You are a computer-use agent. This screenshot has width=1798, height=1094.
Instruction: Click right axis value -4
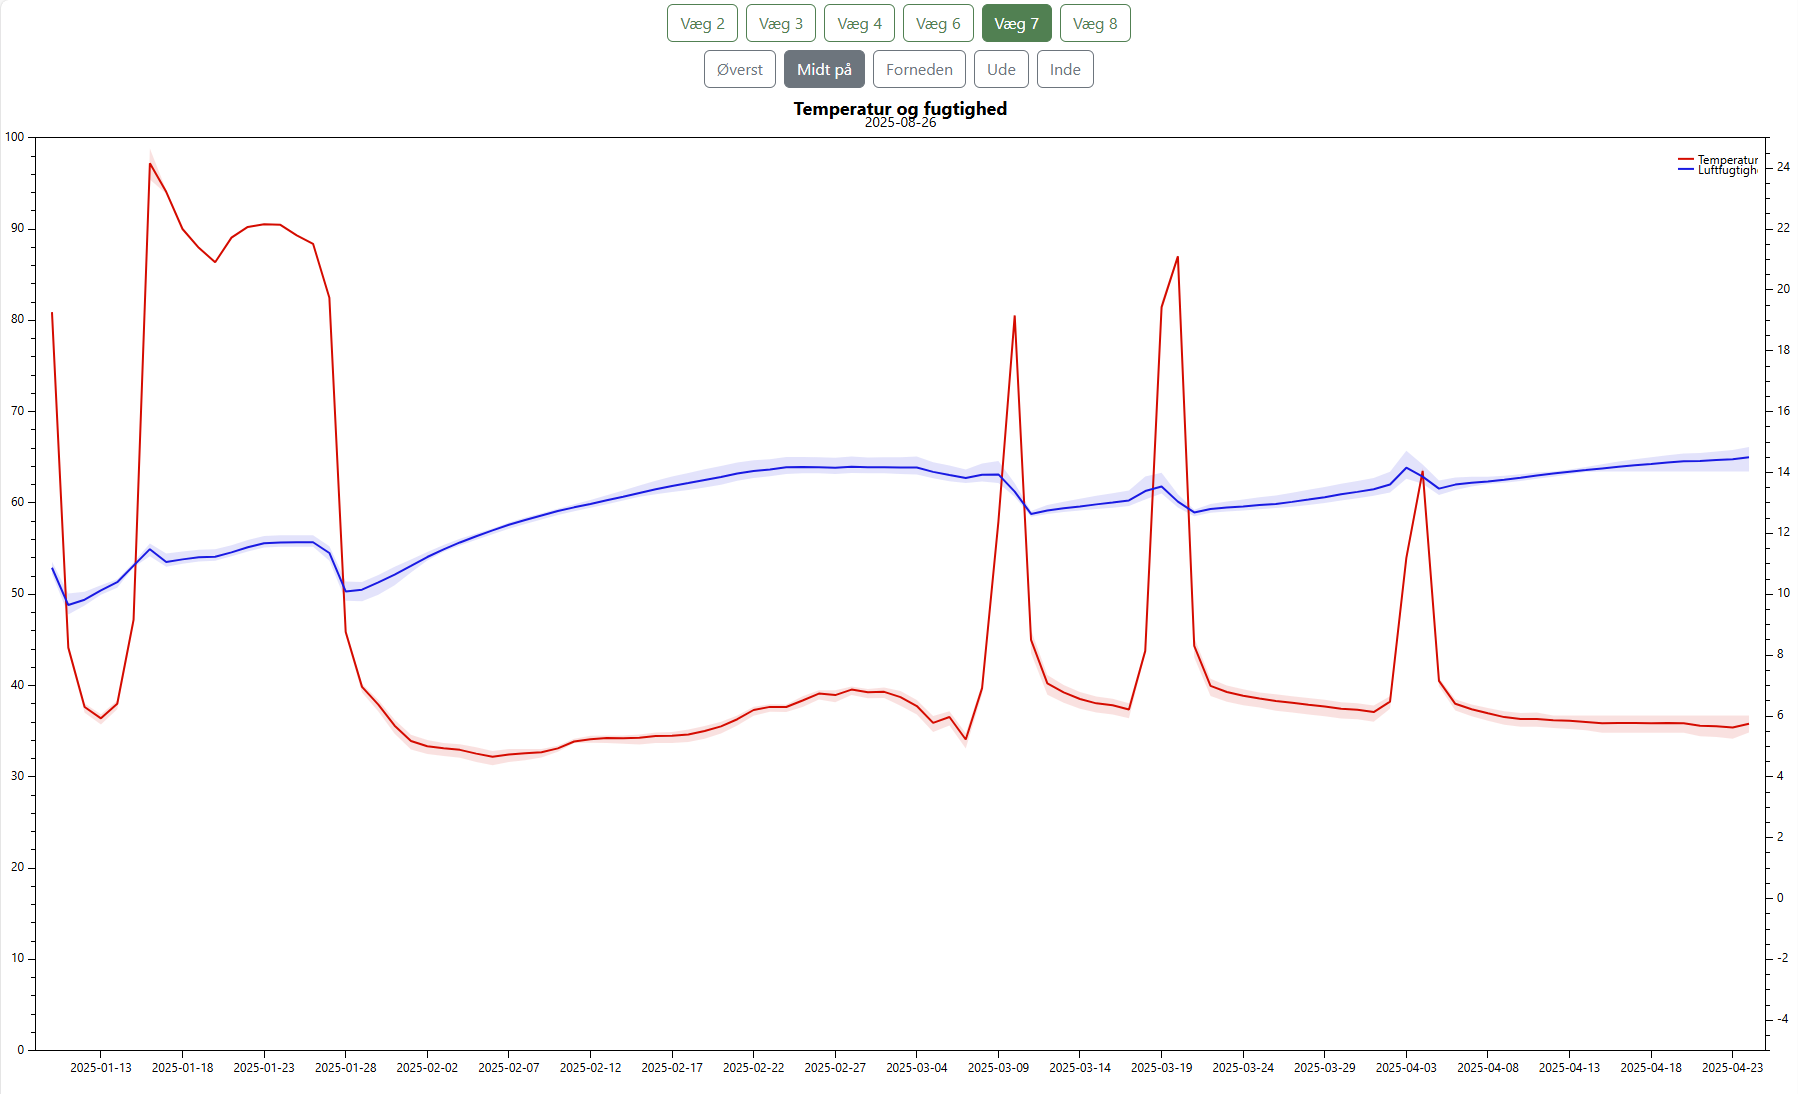1782,1018
